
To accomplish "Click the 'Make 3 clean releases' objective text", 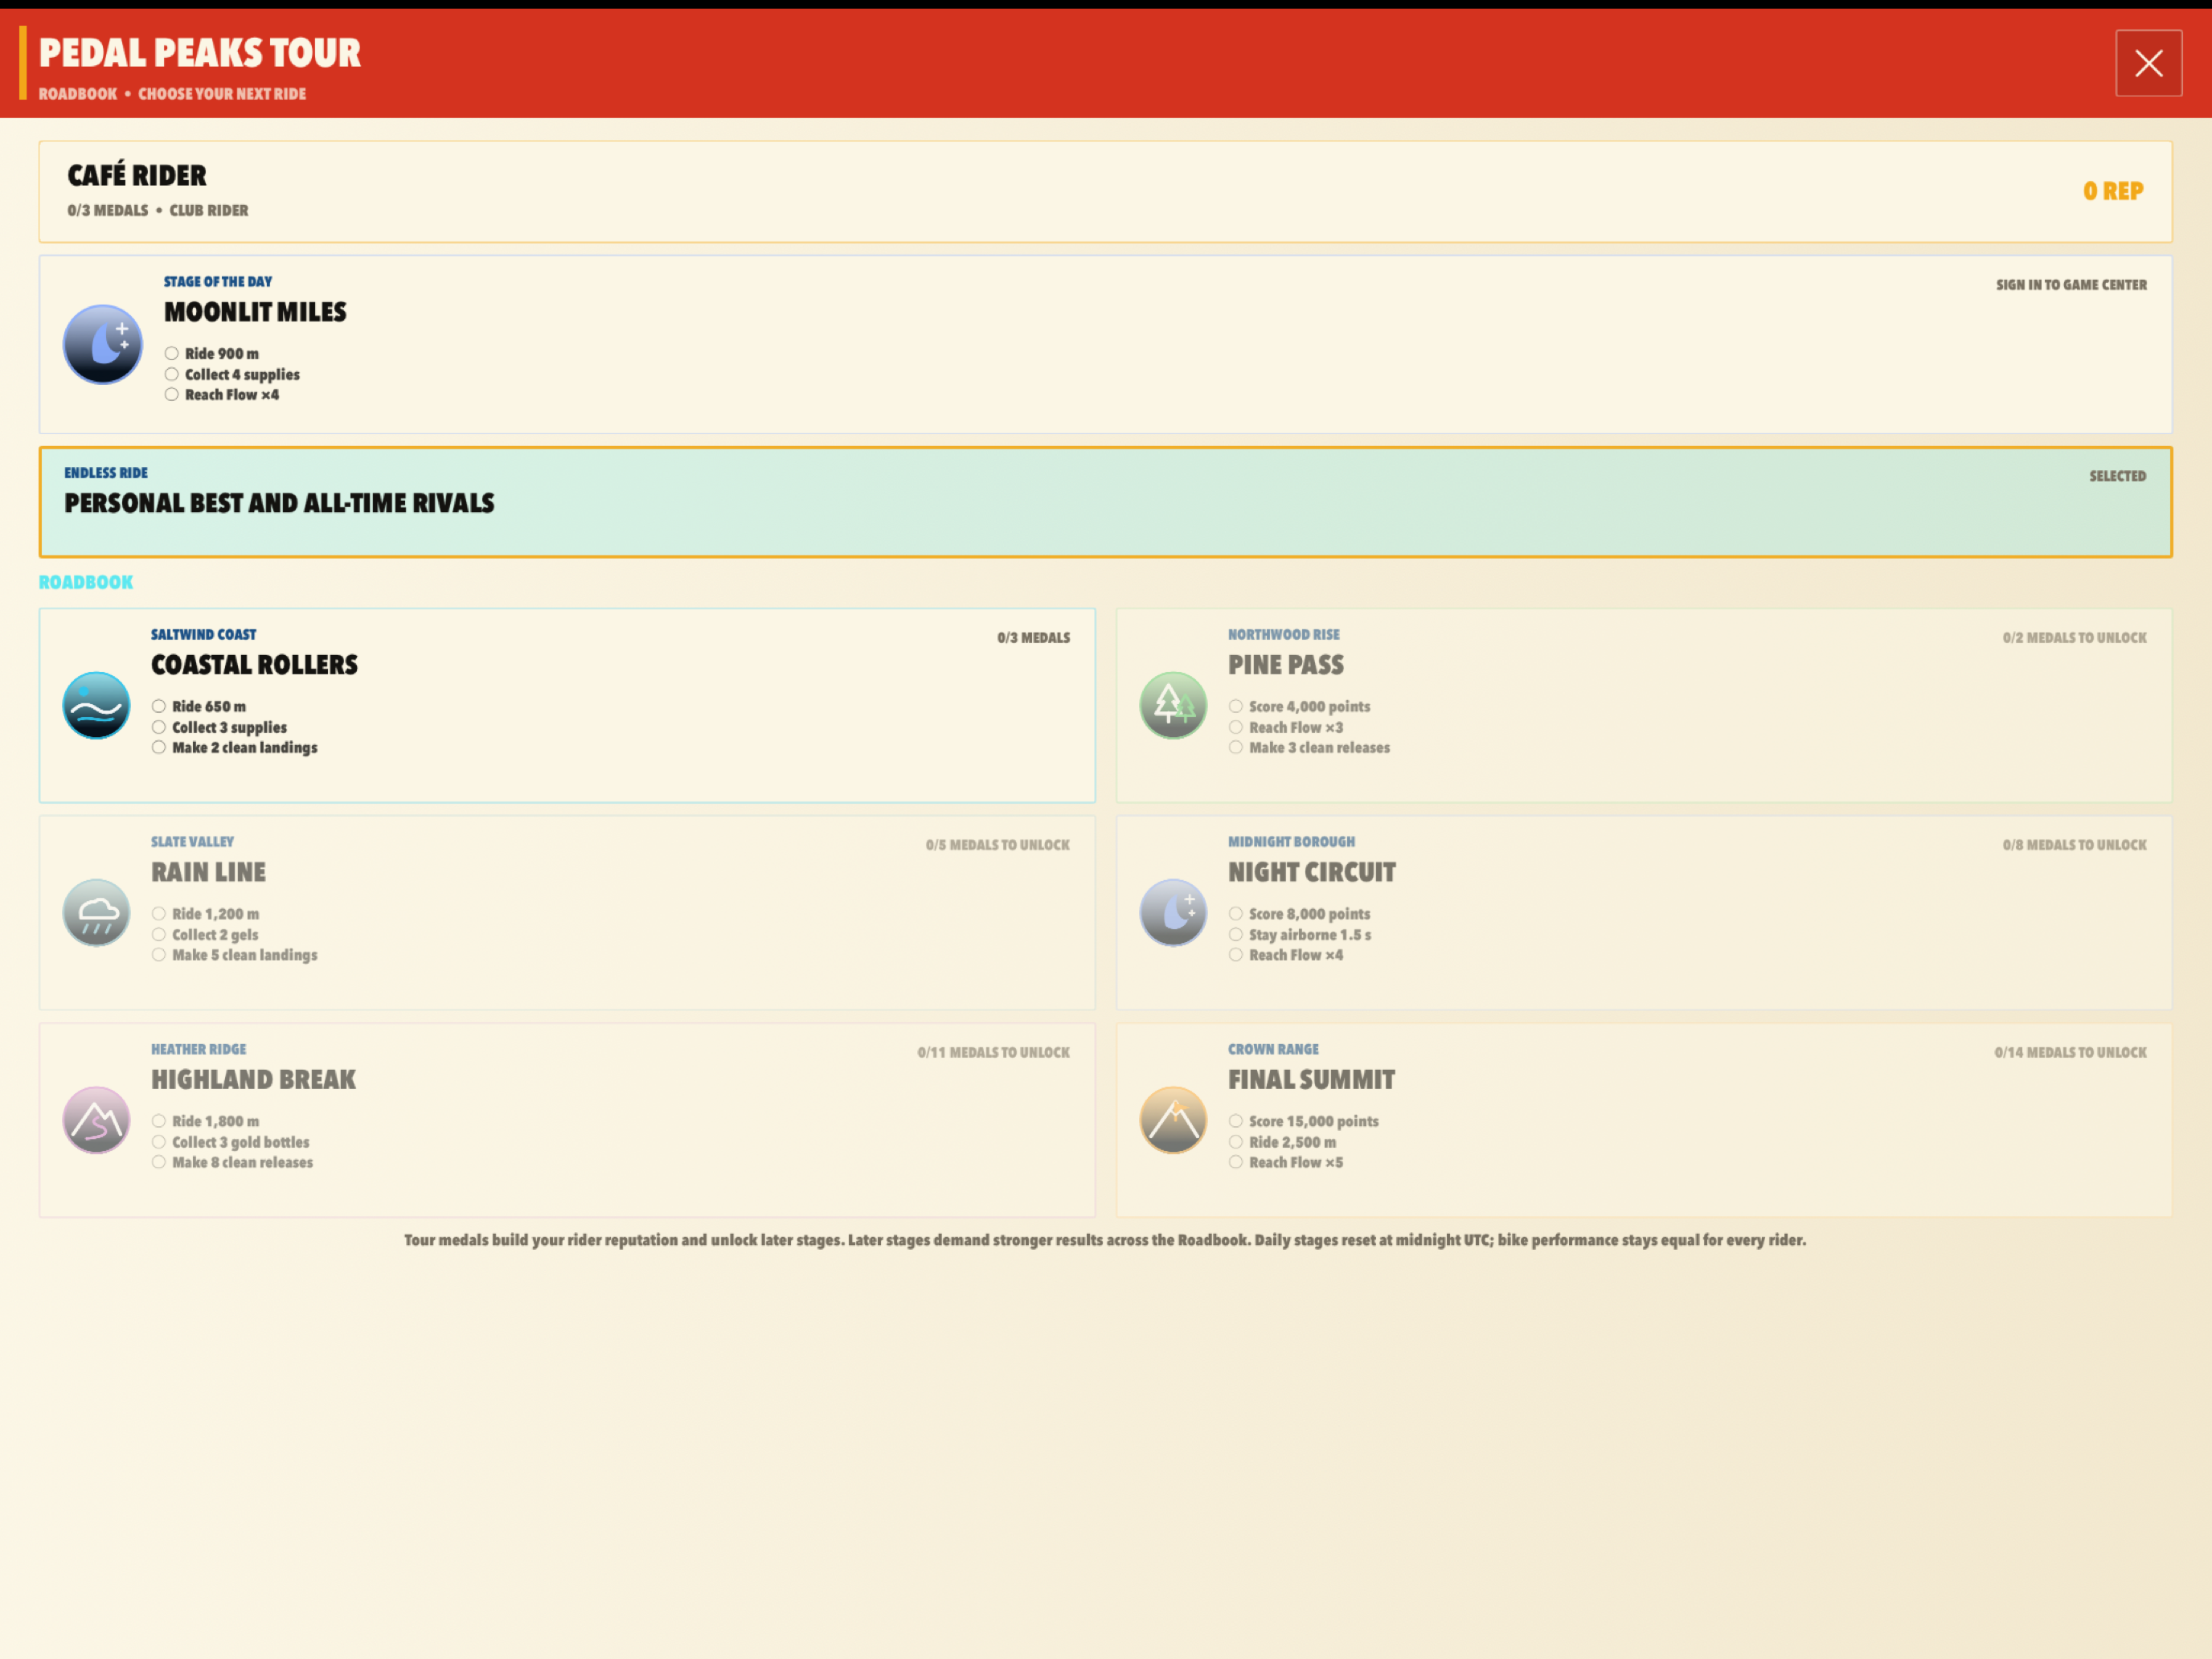I will tap(1319, 747).
